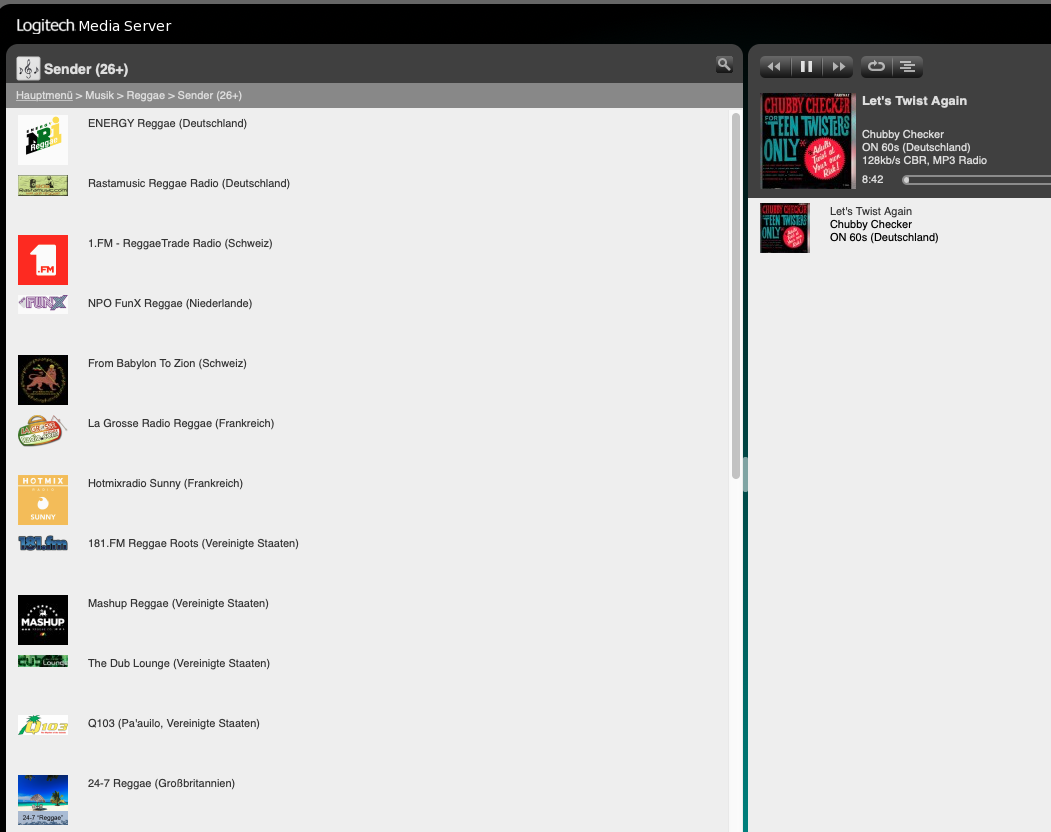Click Chubby Checker in the playlist entry
This screenshot has height=832, width=1051.
871,225
